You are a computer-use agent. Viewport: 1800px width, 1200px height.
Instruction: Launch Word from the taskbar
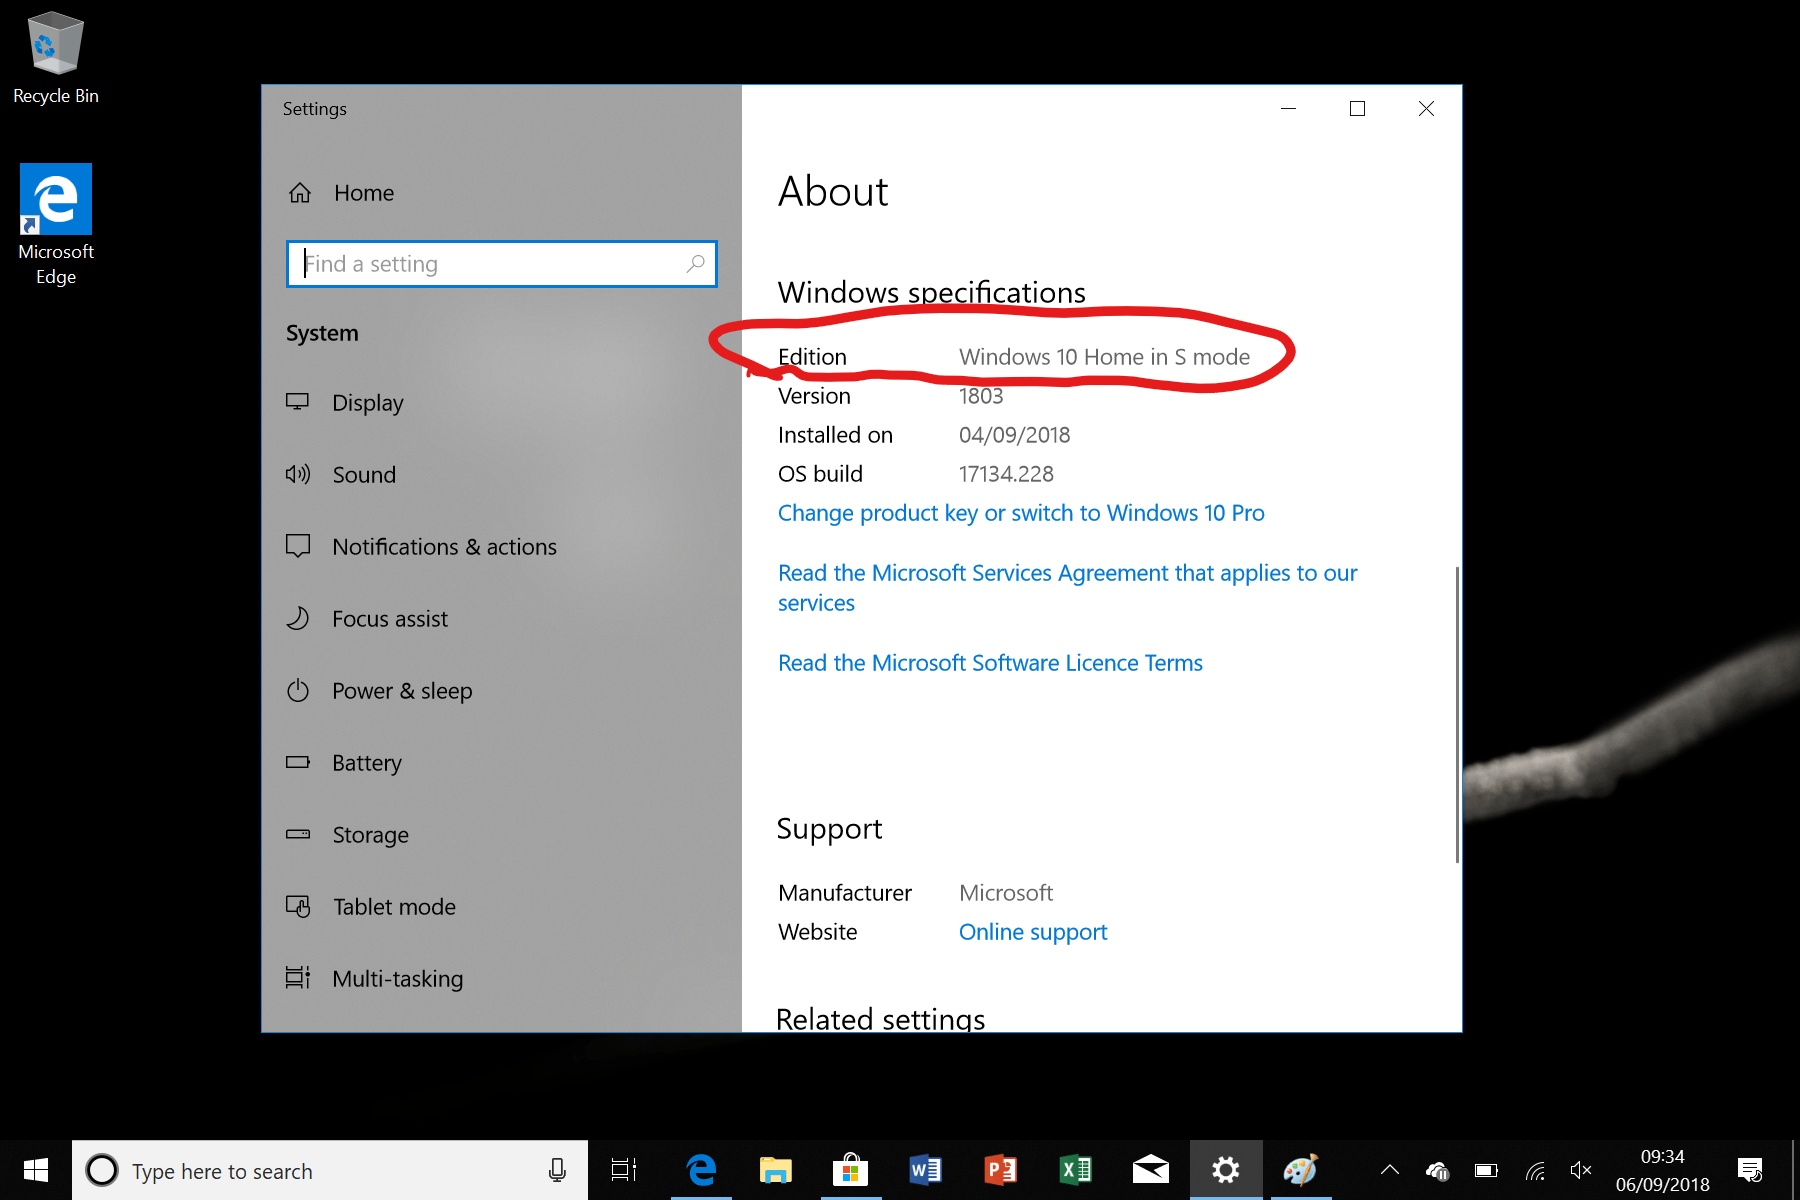tap(925, 1170)
